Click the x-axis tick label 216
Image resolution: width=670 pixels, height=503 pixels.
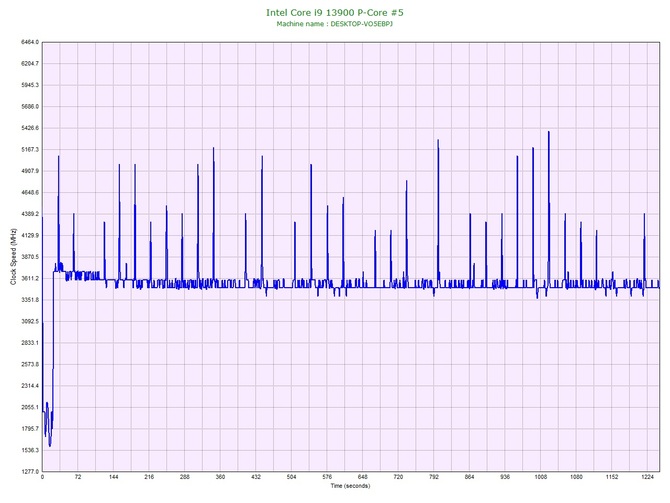click(x=149, y=477)
